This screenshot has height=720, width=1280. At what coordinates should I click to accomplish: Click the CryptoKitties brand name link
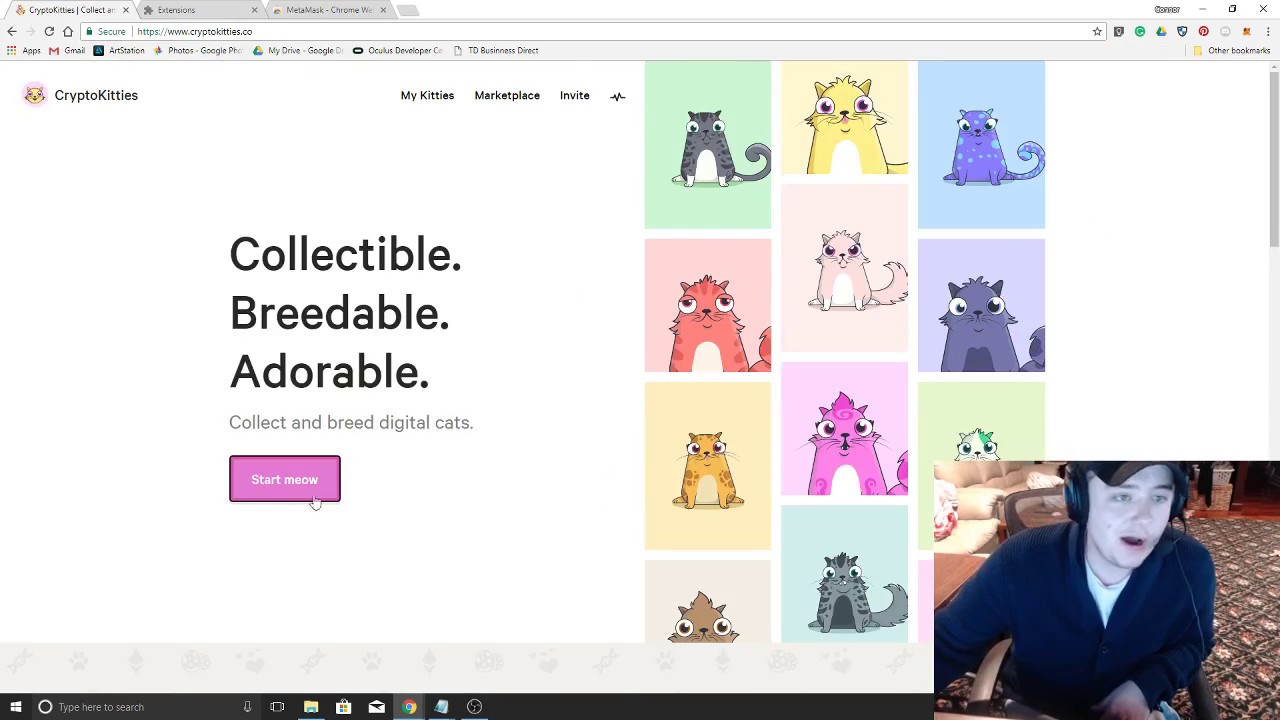(x=96, y=95)
